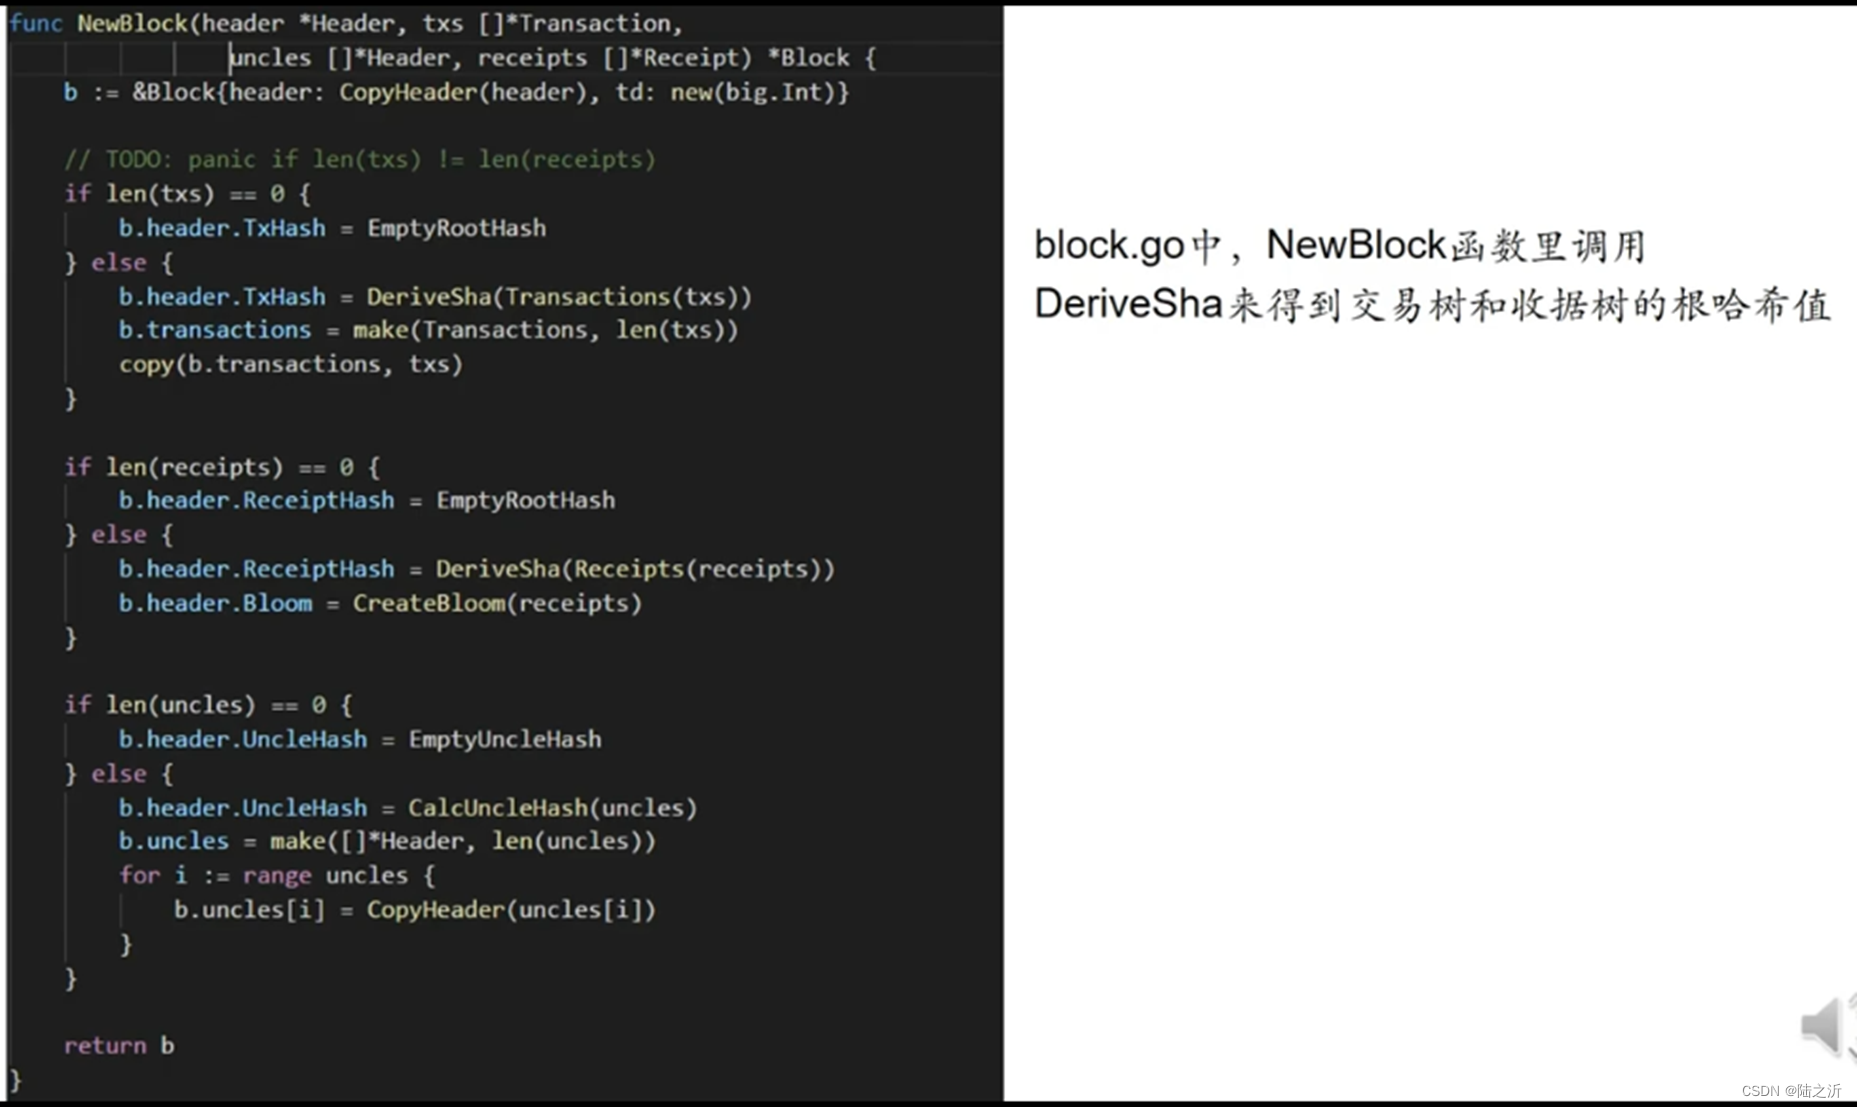Click 'DeriveSha(Receipts(receipts))' call
The image size is (1857, 1107).
[635, 569]
